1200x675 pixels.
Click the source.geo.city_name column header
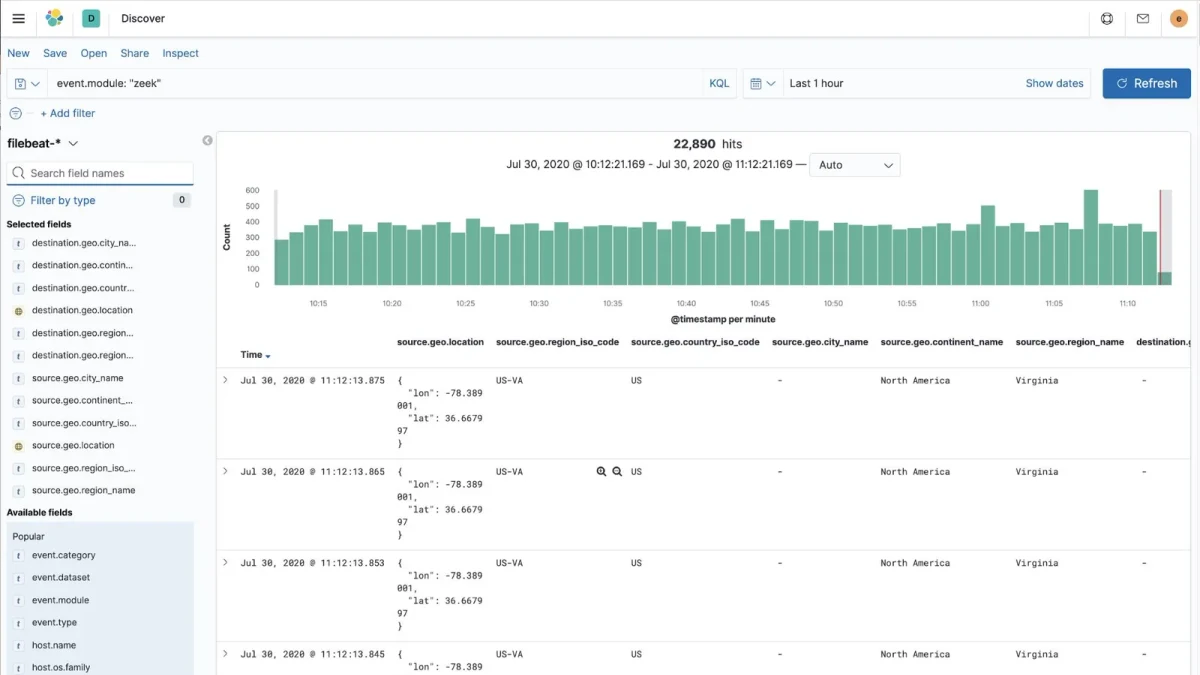click(820, 342)
